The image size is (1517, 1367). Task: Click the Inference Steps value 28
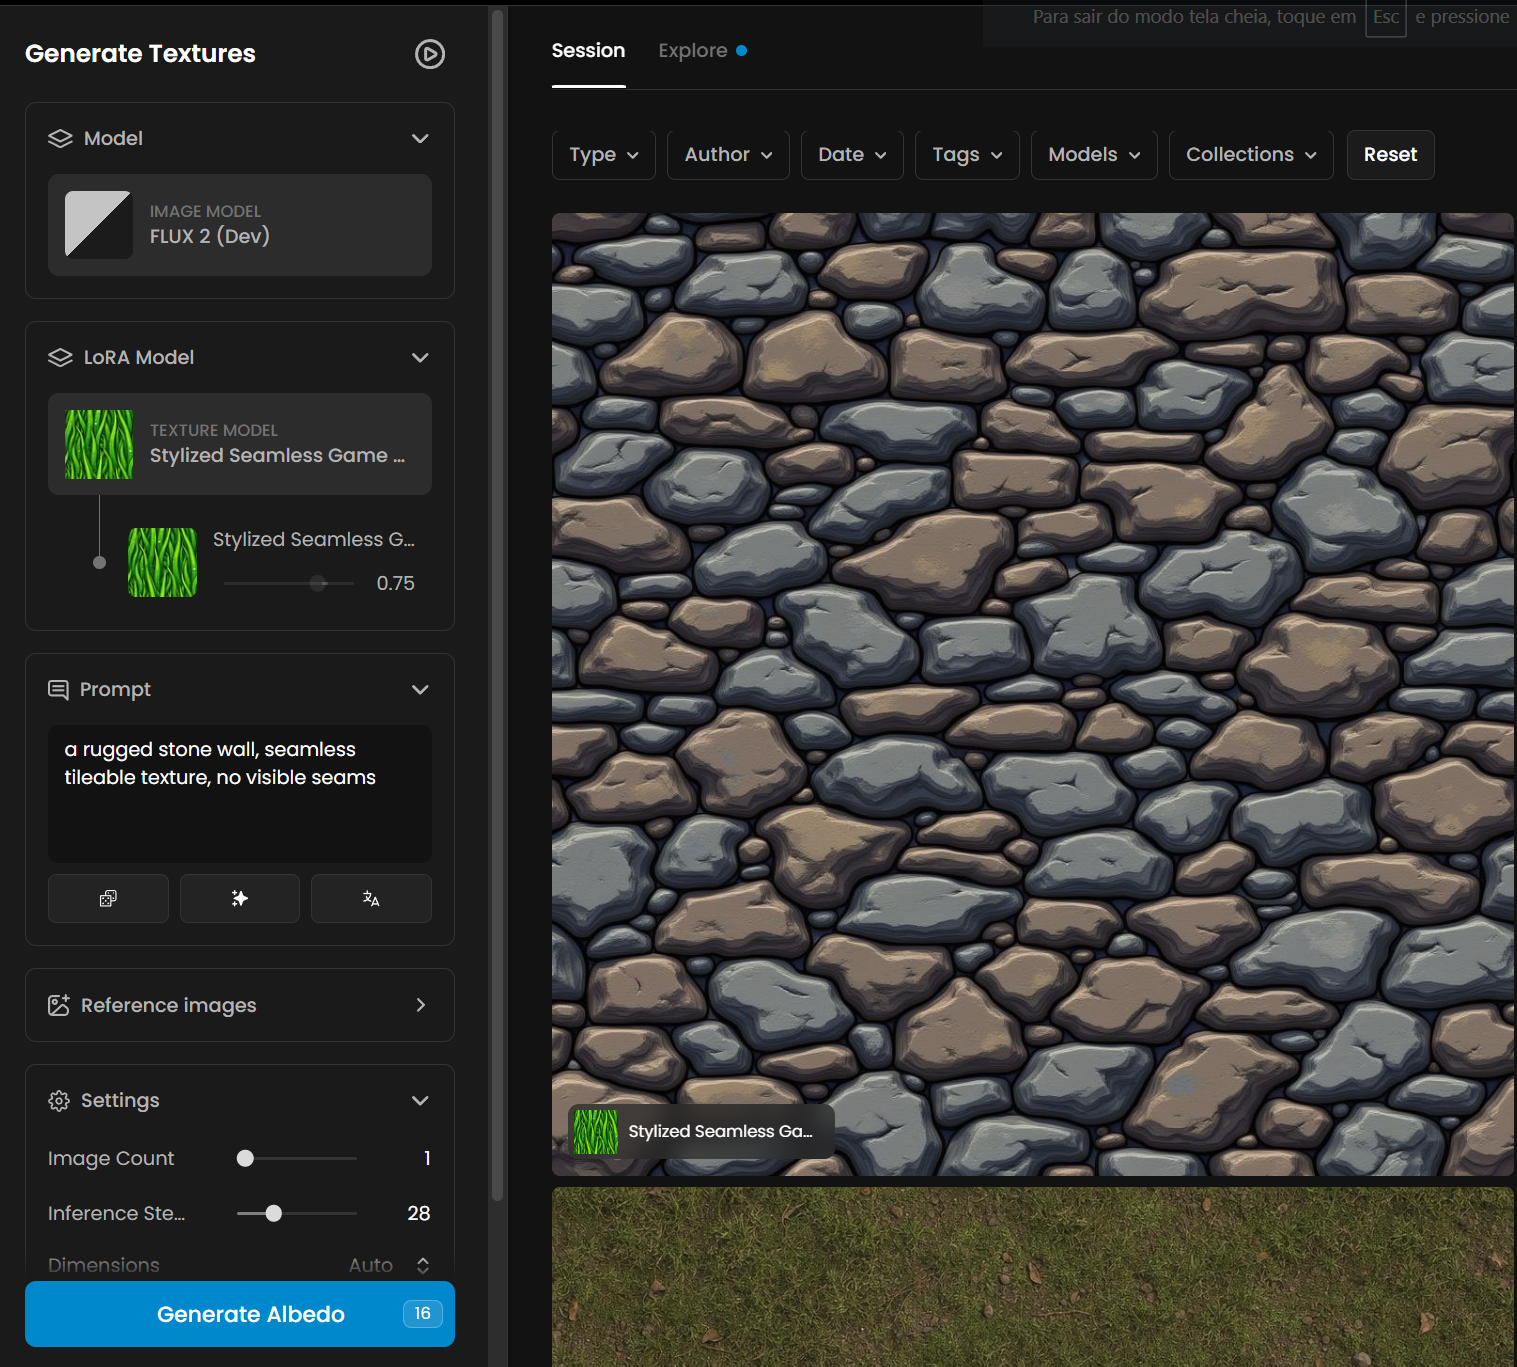[419, 1213]
